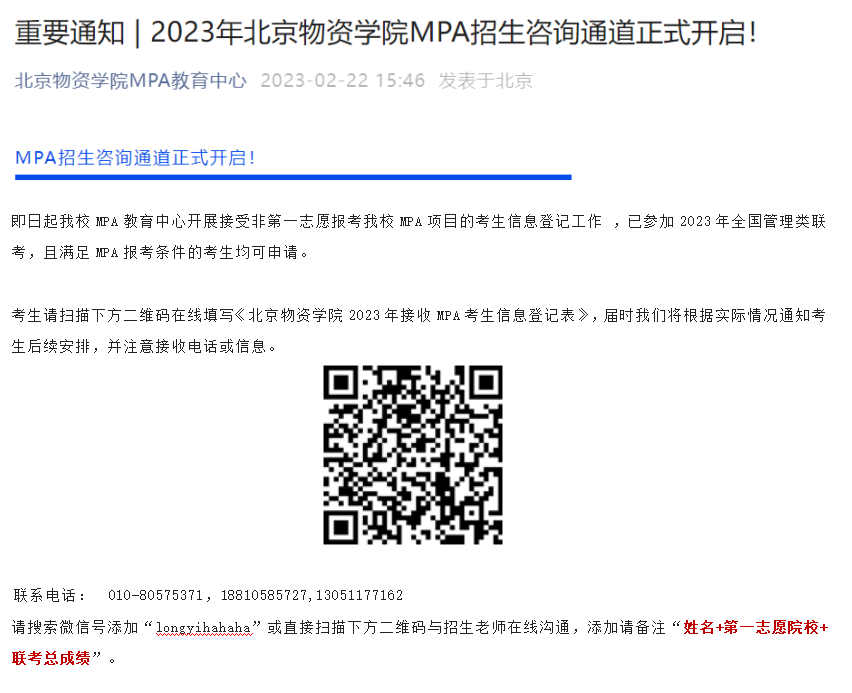Click the top-left finder square of QR code
This screenshot has width=852, height=693.
[341, 383]
